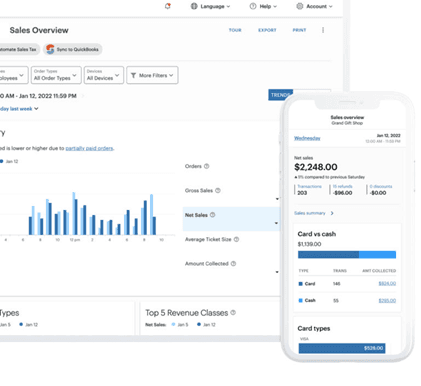This screenshot has height=386, width=421.
Task: Click the Jan 12 chart legend dot
Action: point(2,161)
